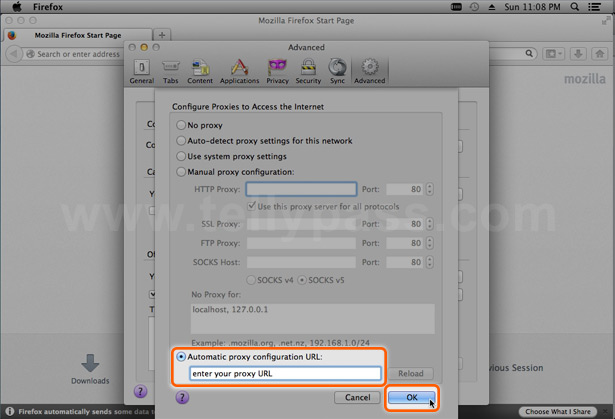This screenshot has height=419, width=615.
Task: Go to Firefox home page icon
Action: point(599,54)
